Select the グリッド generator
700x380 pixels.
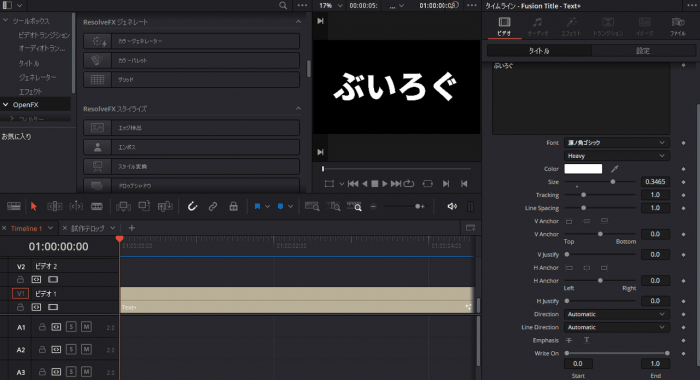point(191,79)
